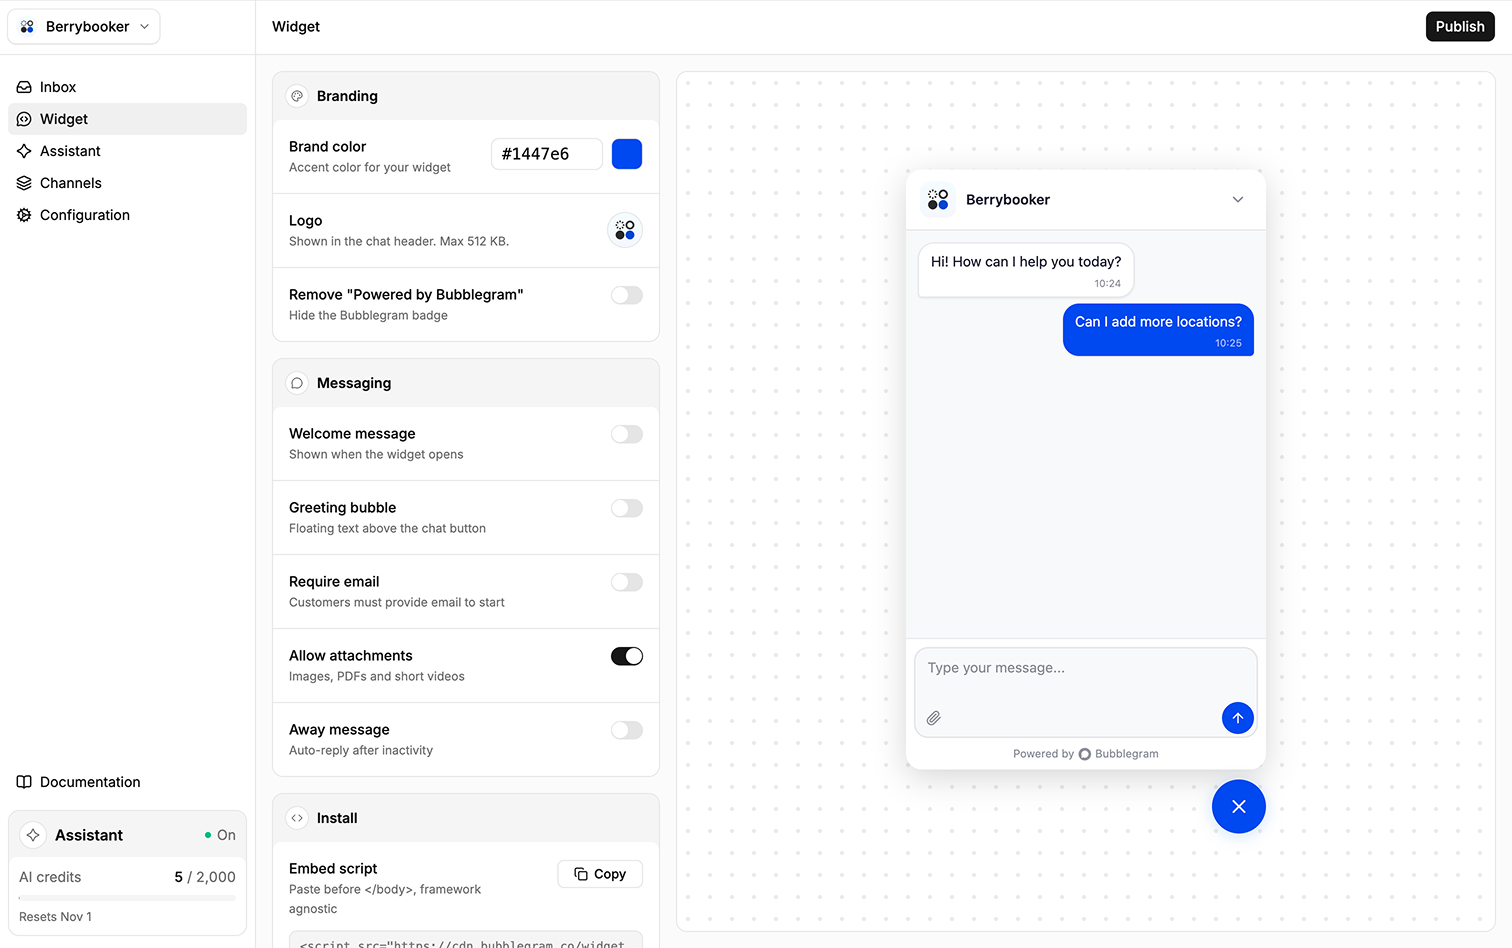Toggle Require email on
Image resolution: width=1512 pixels, height=948 pixels.
[627, 582]
